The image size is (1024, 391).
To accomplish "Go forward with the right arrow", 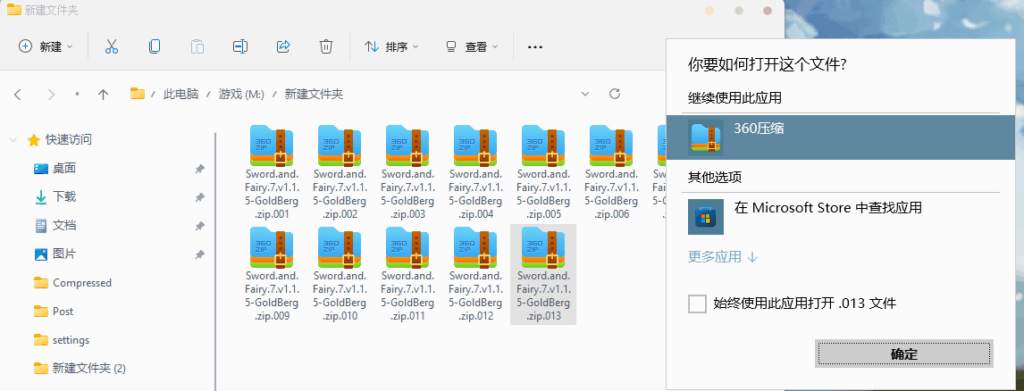I will pyautogui.click(x=51, y=94).
